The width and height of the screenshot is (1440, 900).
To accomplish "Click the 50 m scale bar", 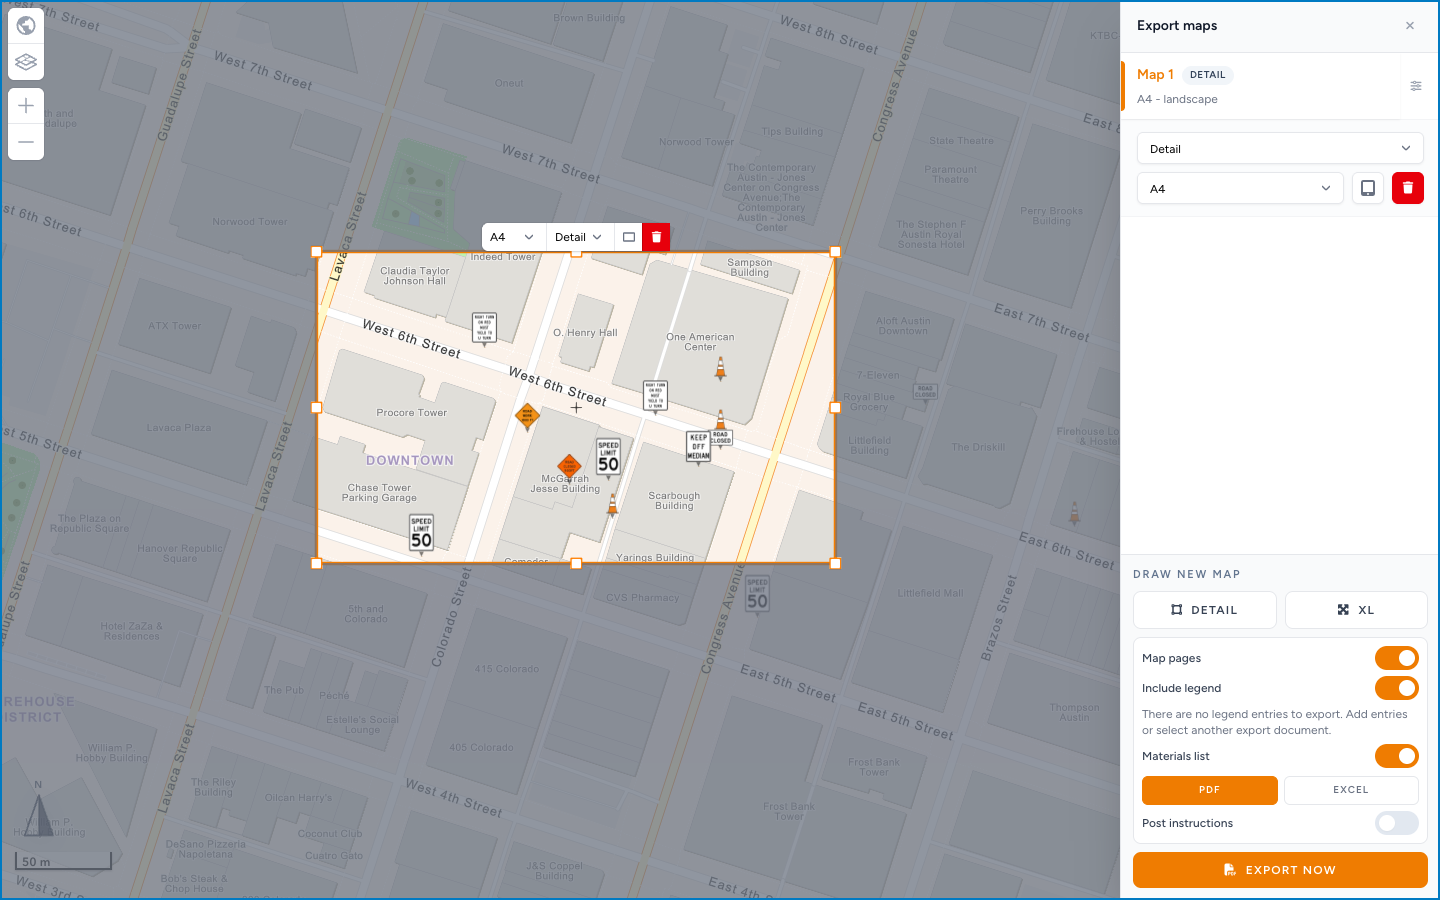I will click(x=62, y=861).
